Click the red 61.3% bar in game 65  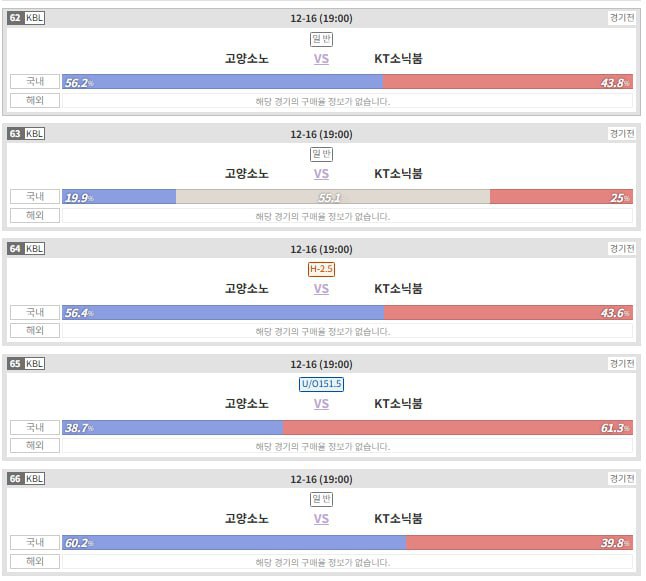pos(457,427)
